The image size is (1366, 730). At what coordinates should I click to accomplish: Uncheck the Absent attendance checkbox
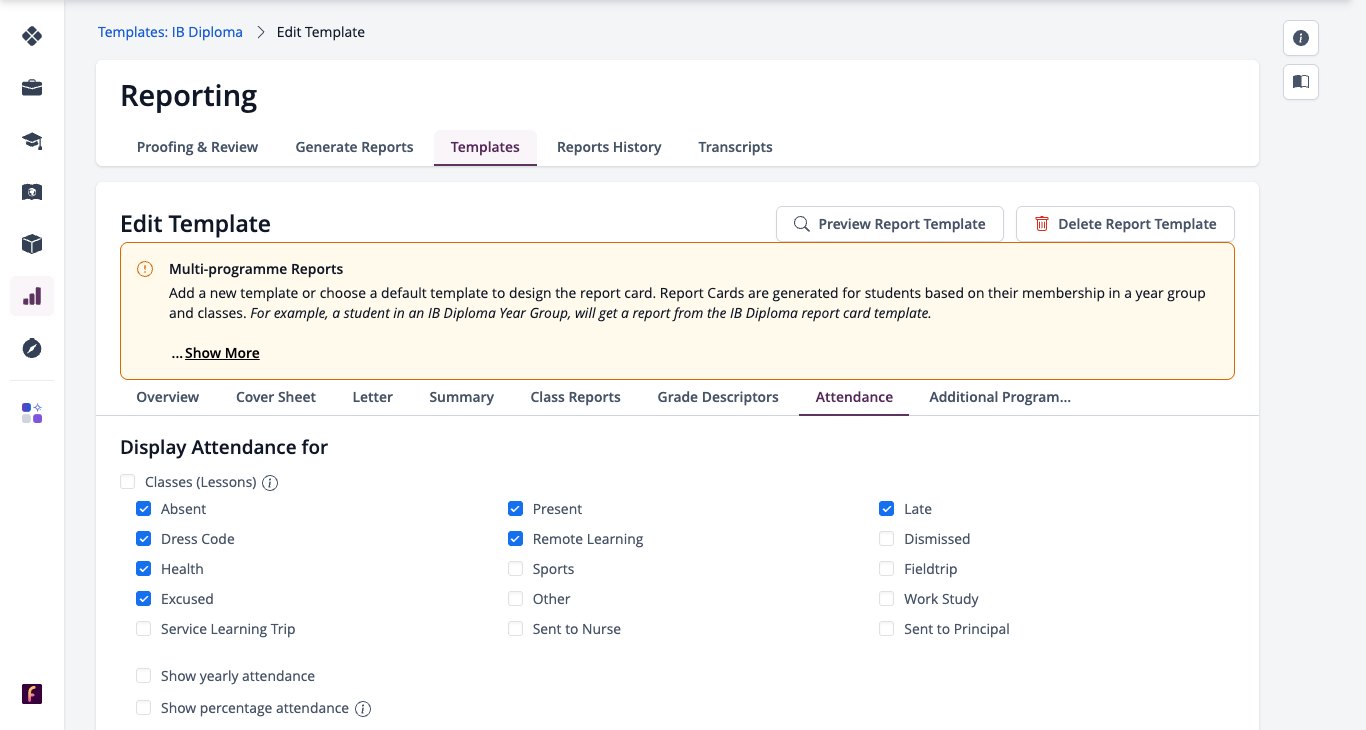point(144,509)
